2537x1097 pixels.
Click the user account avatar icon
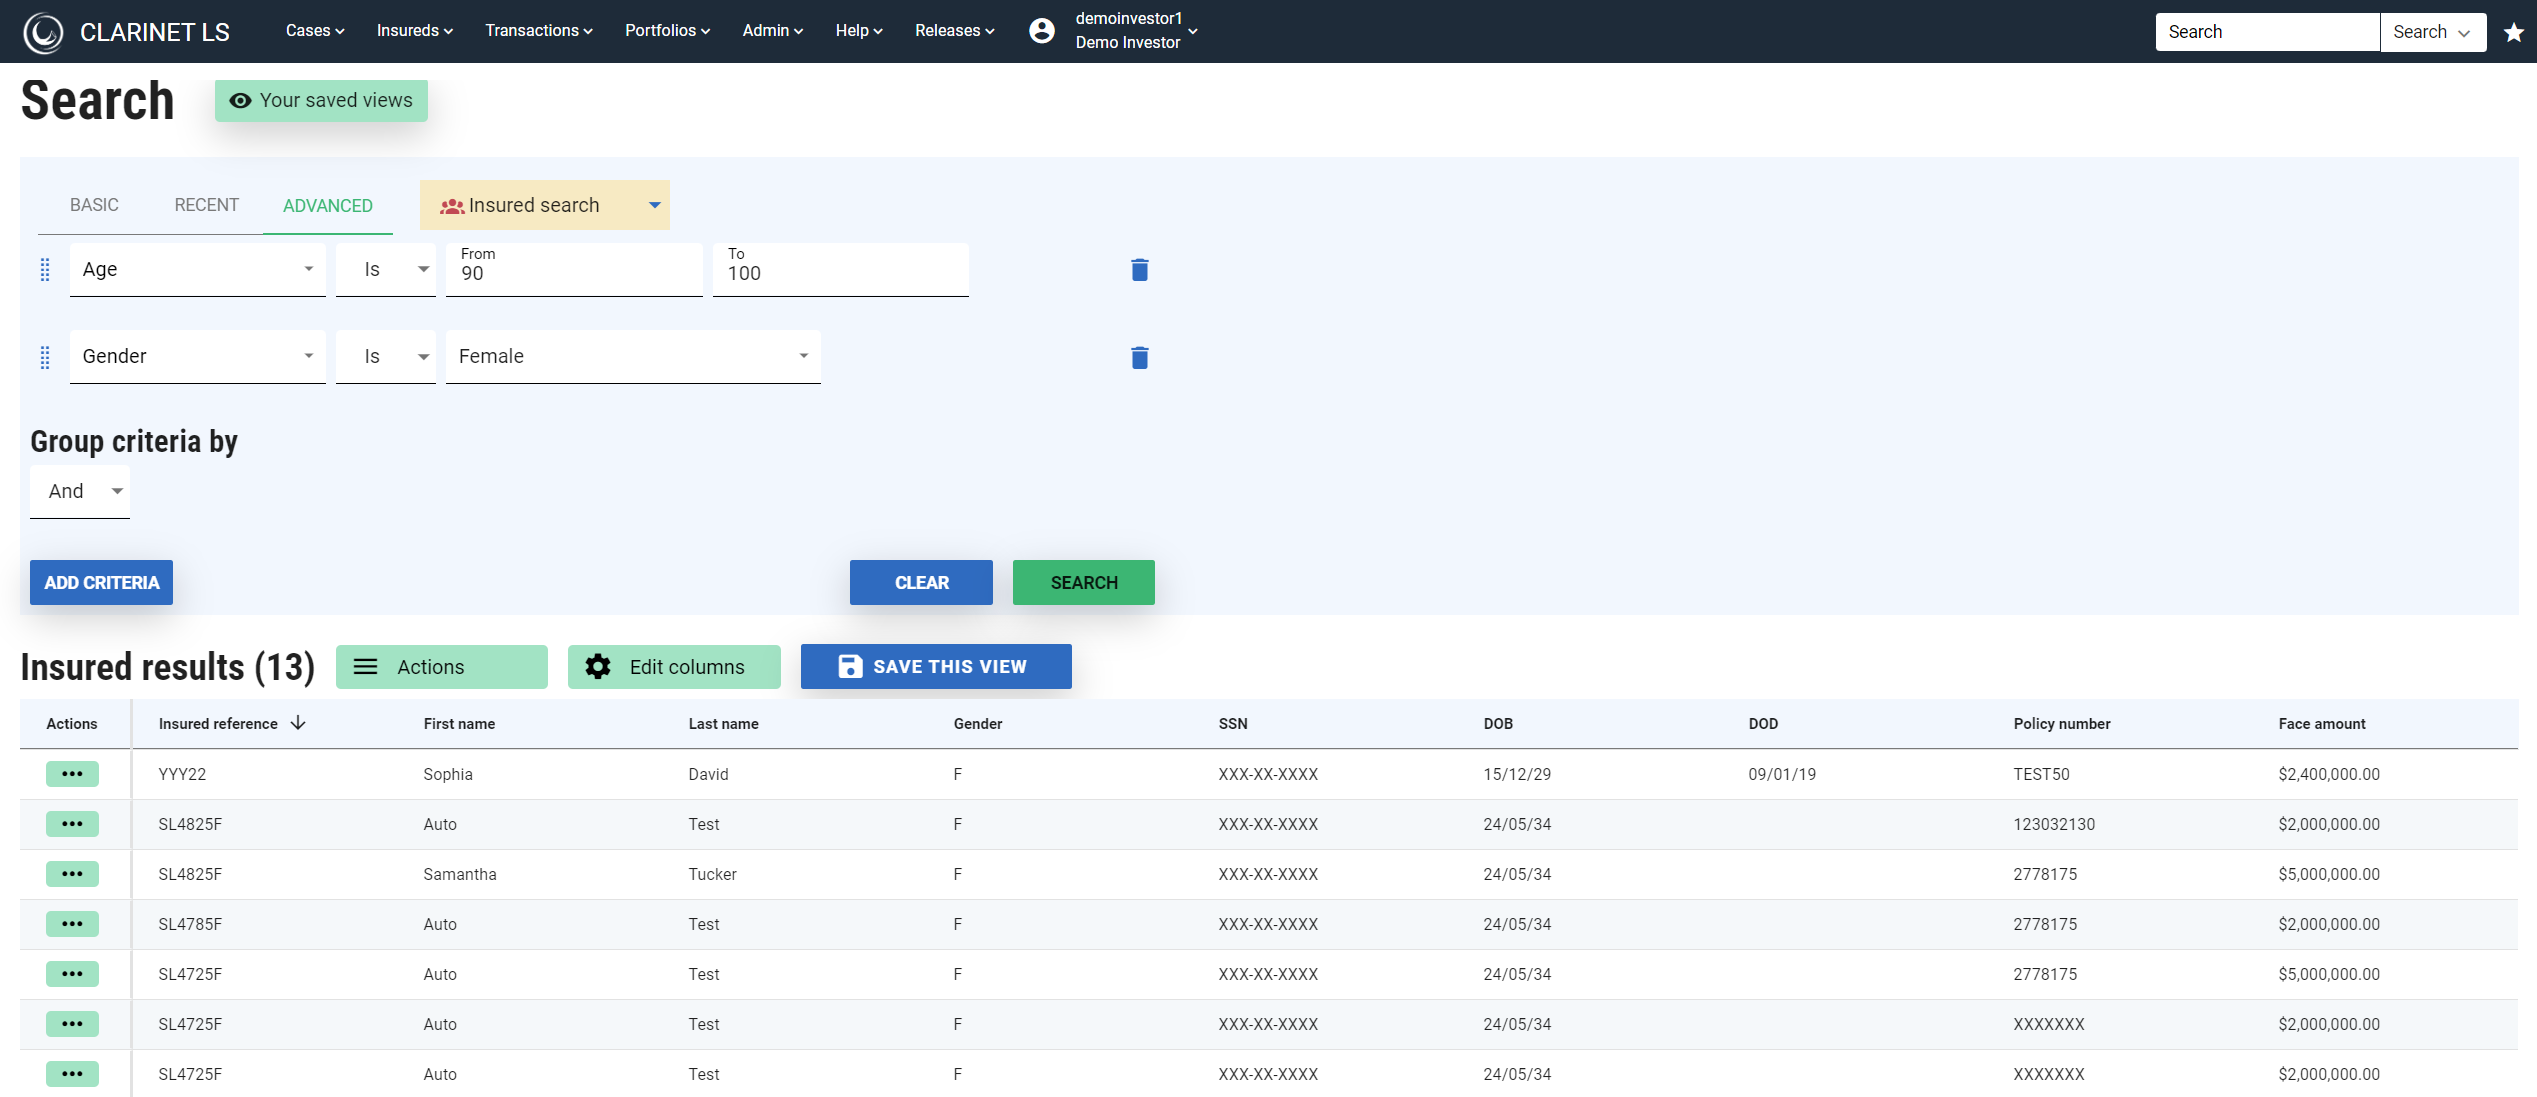click(1041, 31)
